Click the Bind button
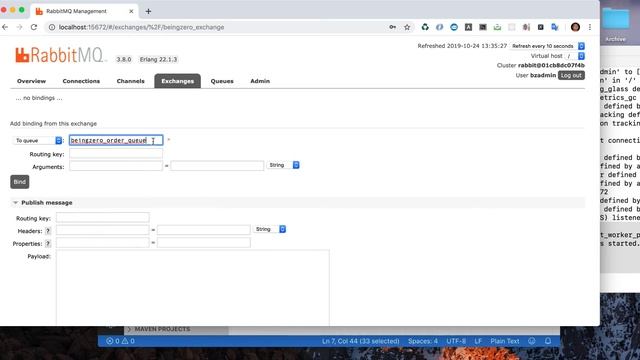The height and width of the screenshot is (360, 640). 20,182
